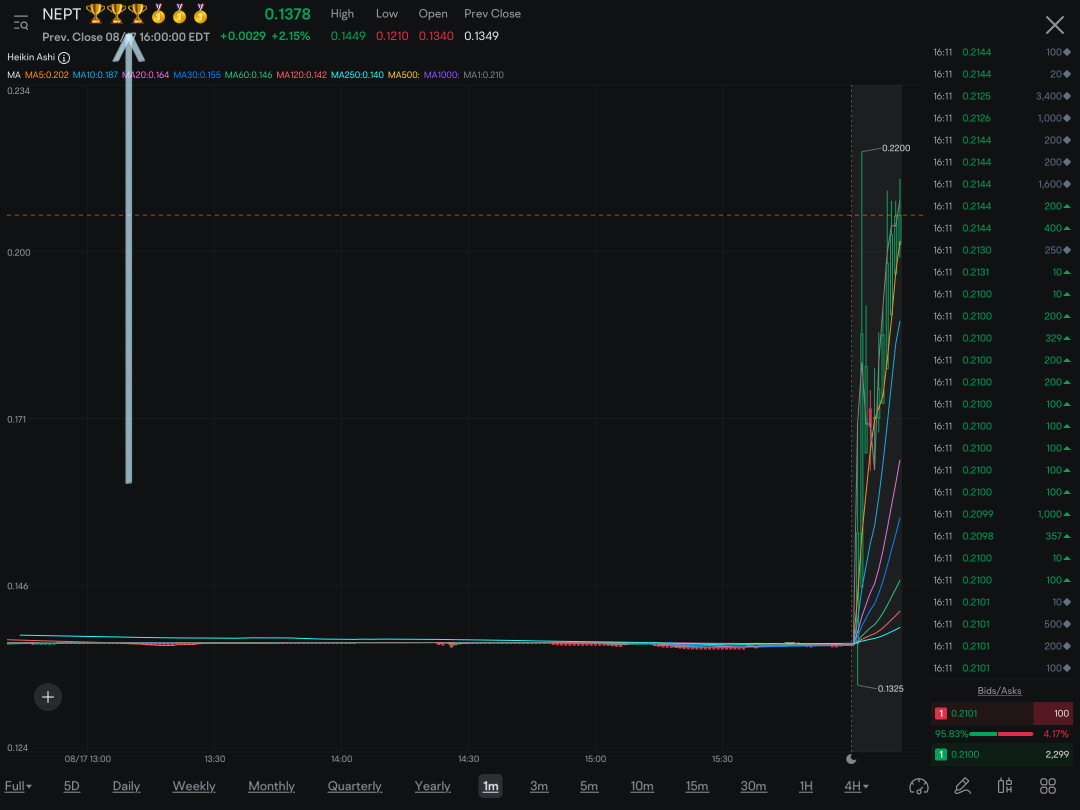Select the MA120:0.142 indicator label
The height and width of the screenshot is (810, 1080).
pyautogui.click(x=302, y=75)
